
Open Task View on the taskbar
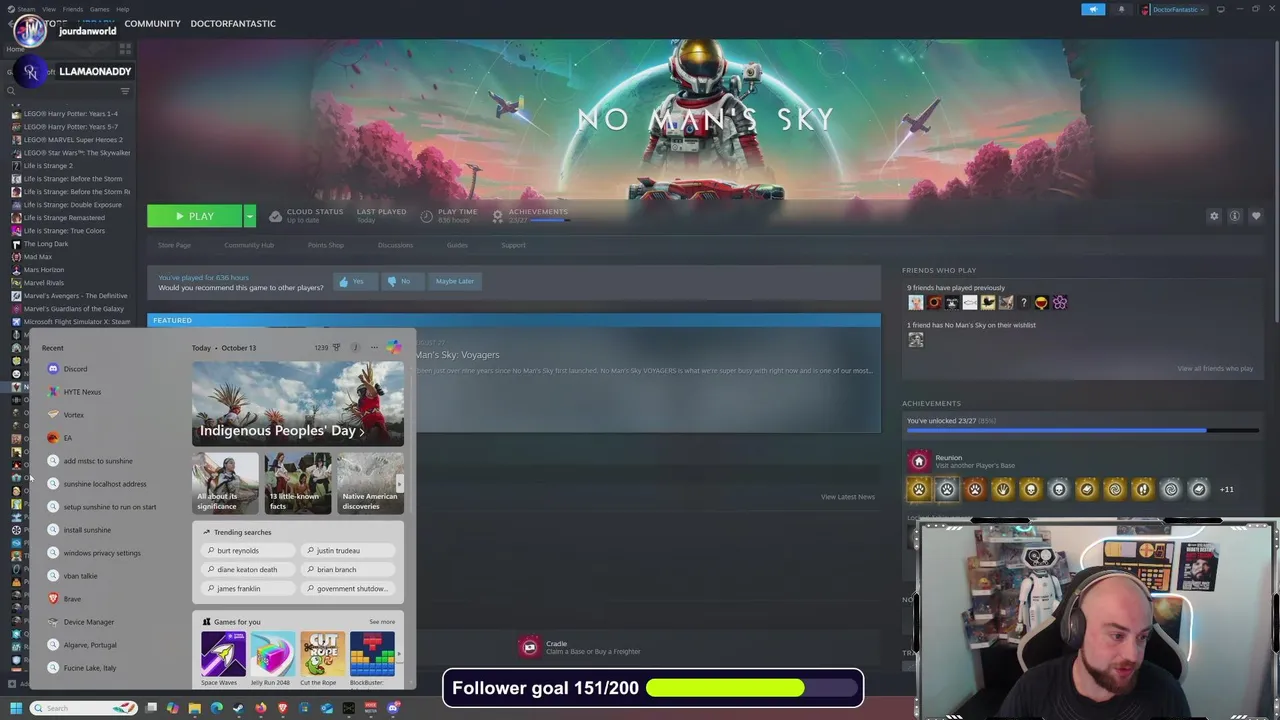151,708
